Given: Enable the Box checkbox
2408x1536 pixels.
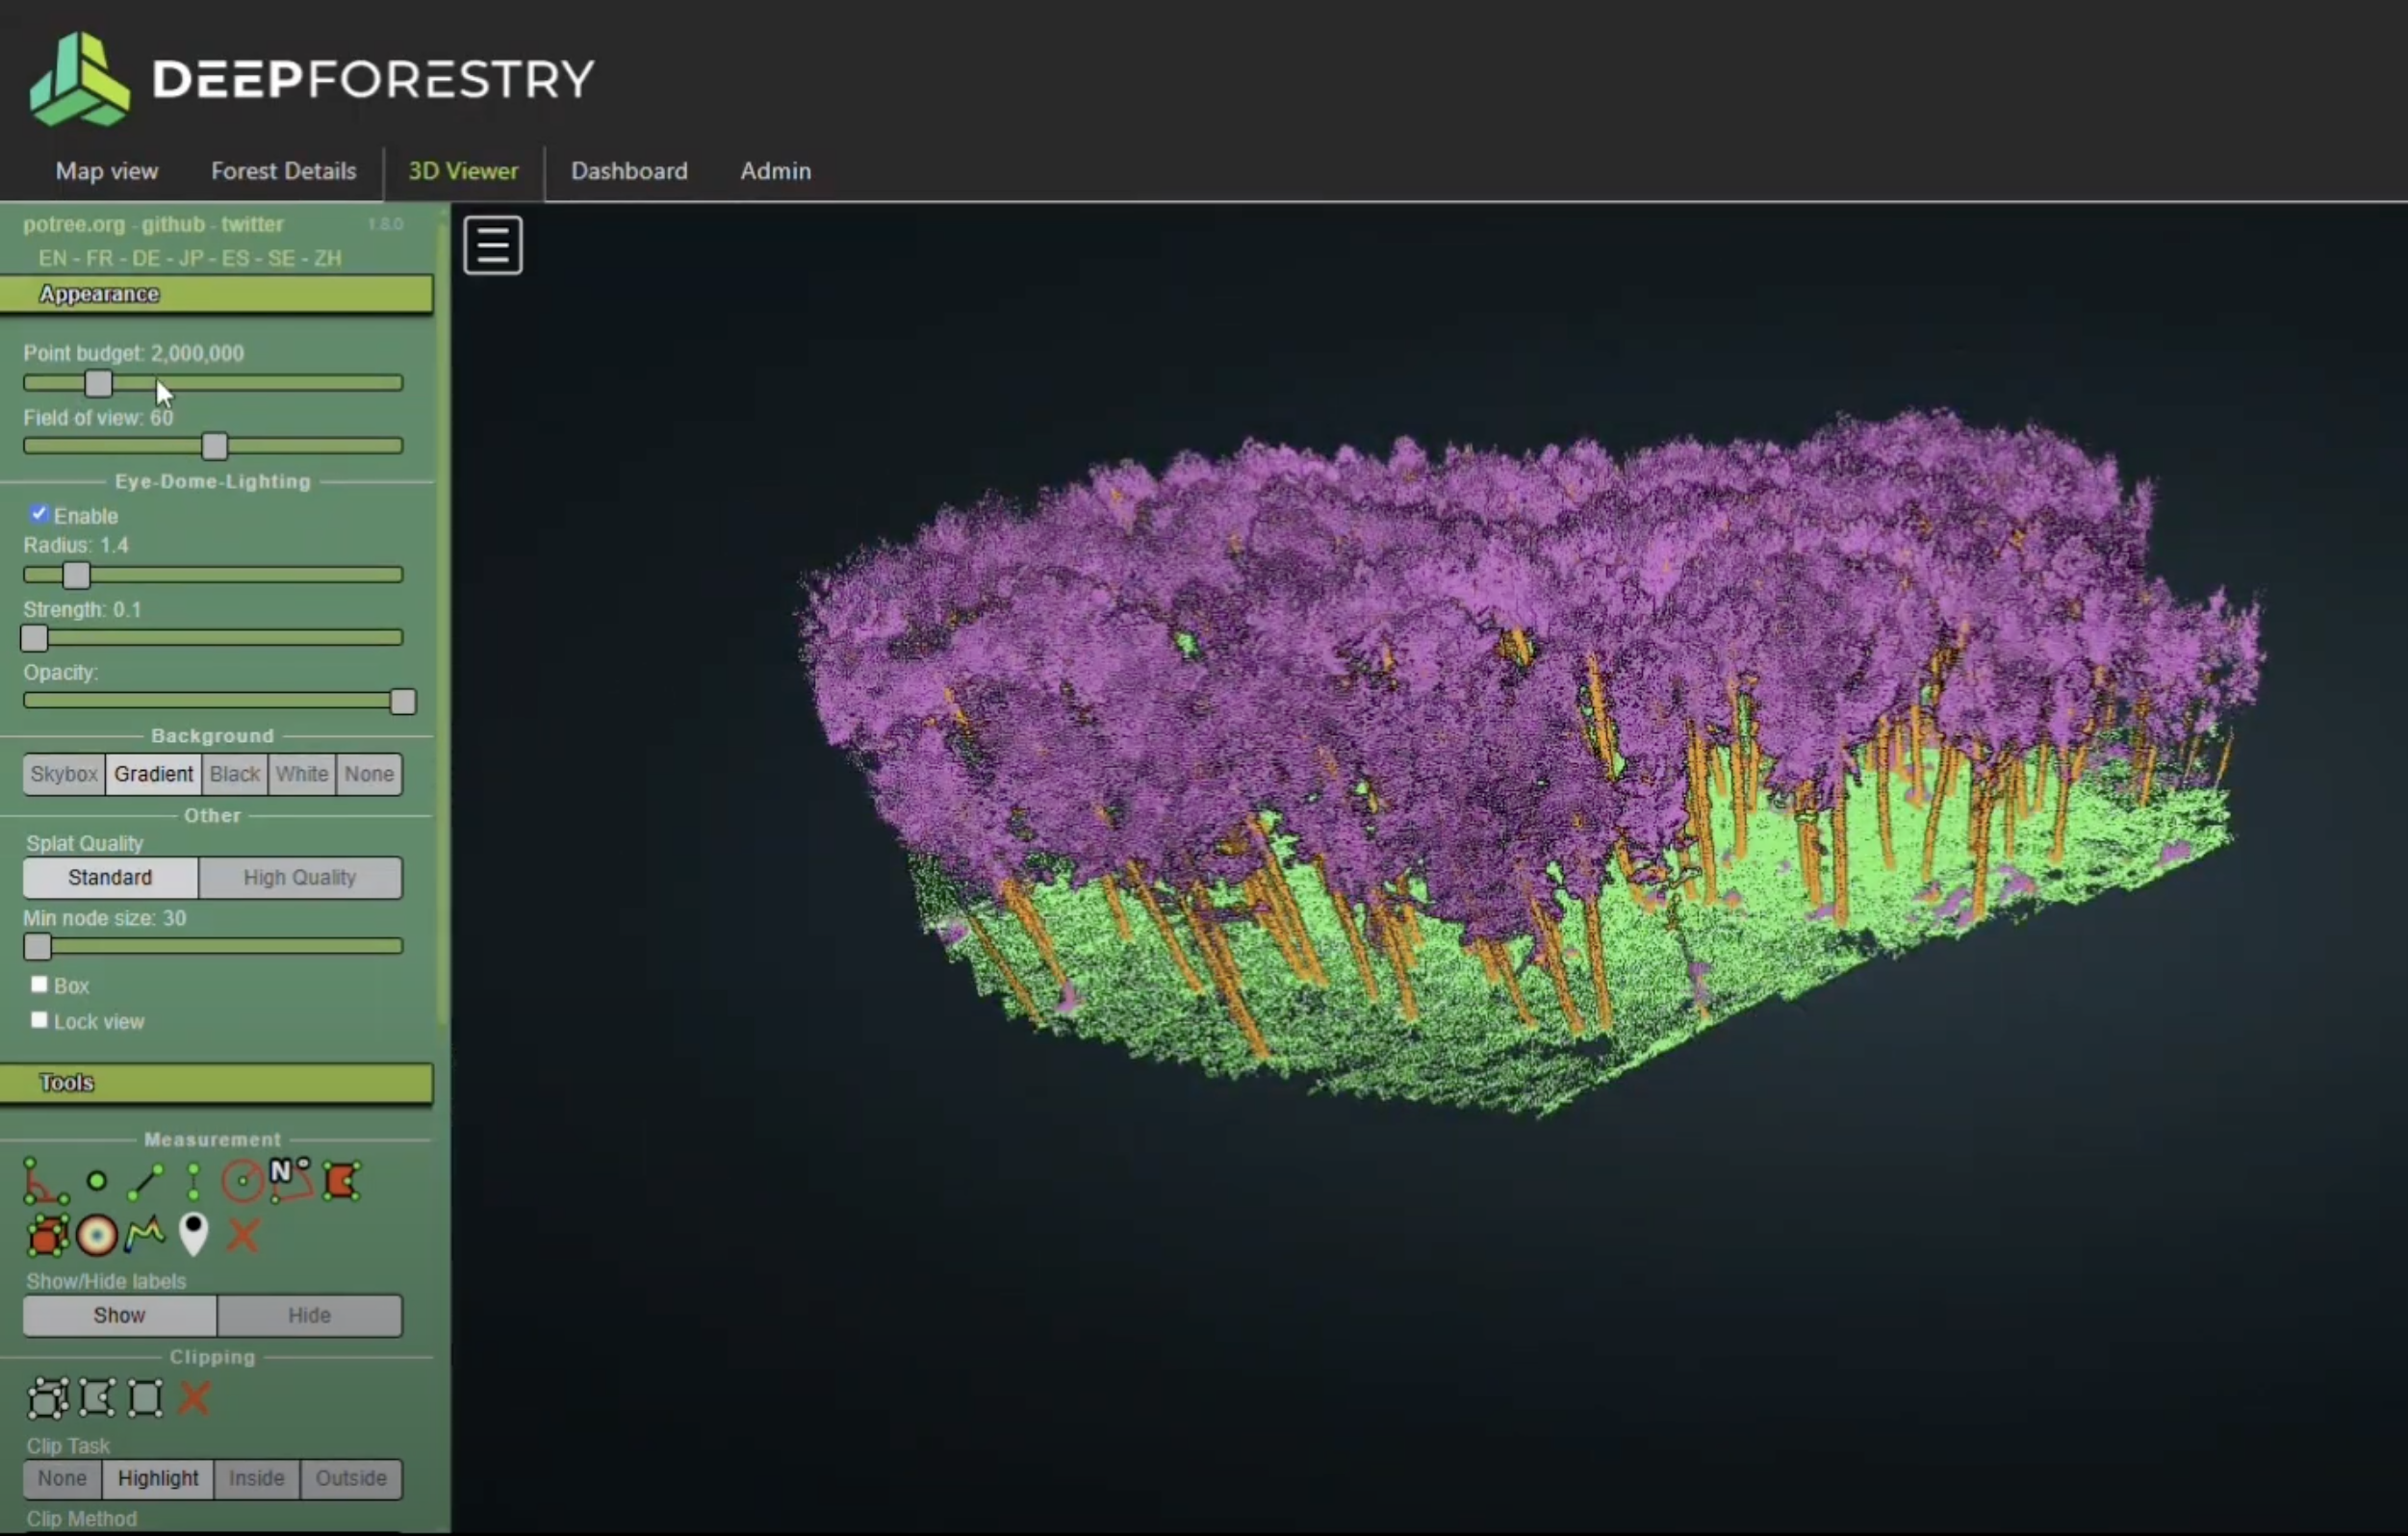Looking at the screenshot, I should click(39, 985).
